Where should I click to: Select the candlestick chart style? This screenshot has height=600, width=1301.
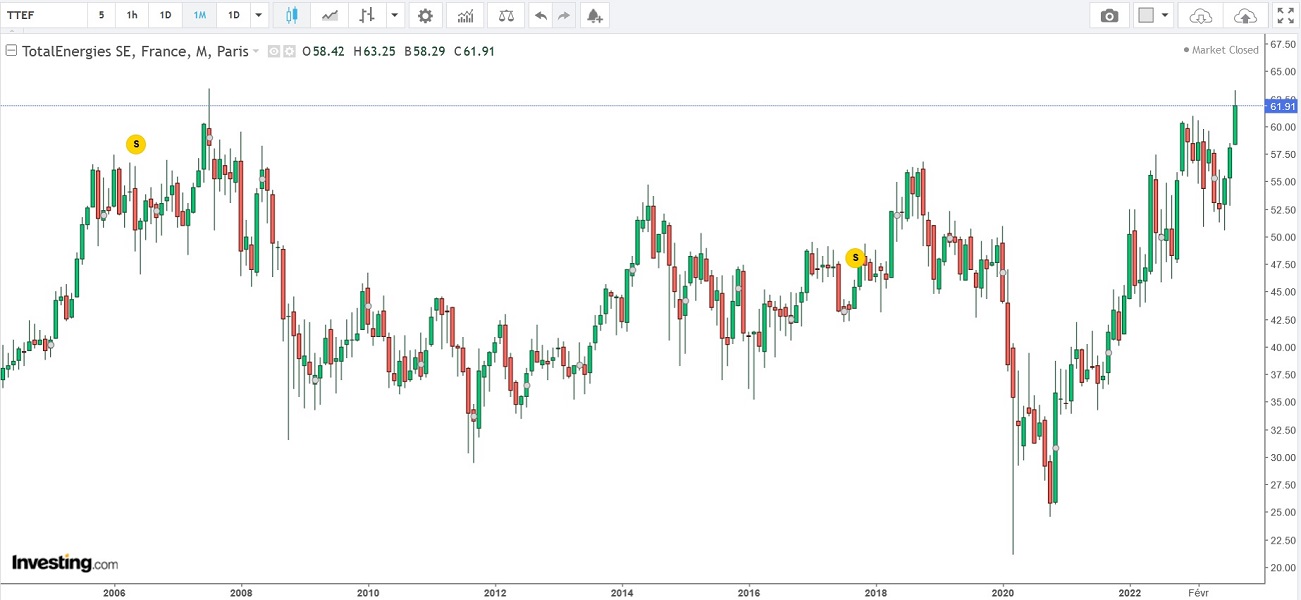click(x=292, y=16)
